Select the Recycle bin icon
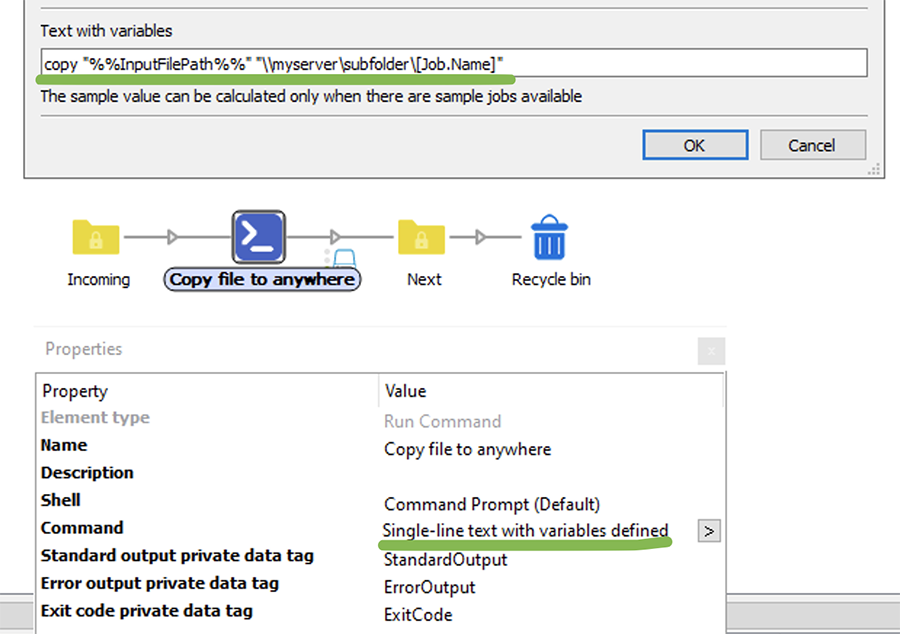Screen dimensions: 900x634 point(549,238)
